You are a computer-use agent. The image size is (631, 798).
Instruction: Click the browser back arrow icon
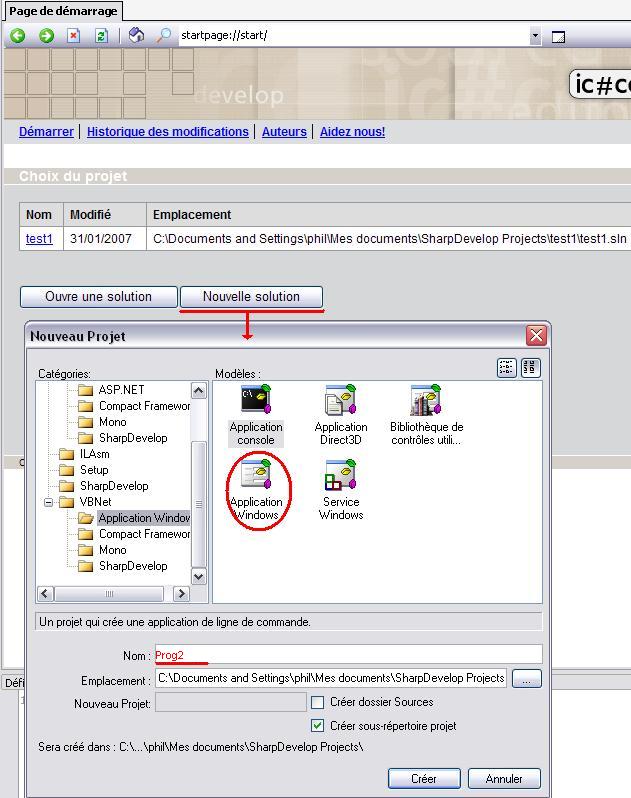tap(18, 35)
